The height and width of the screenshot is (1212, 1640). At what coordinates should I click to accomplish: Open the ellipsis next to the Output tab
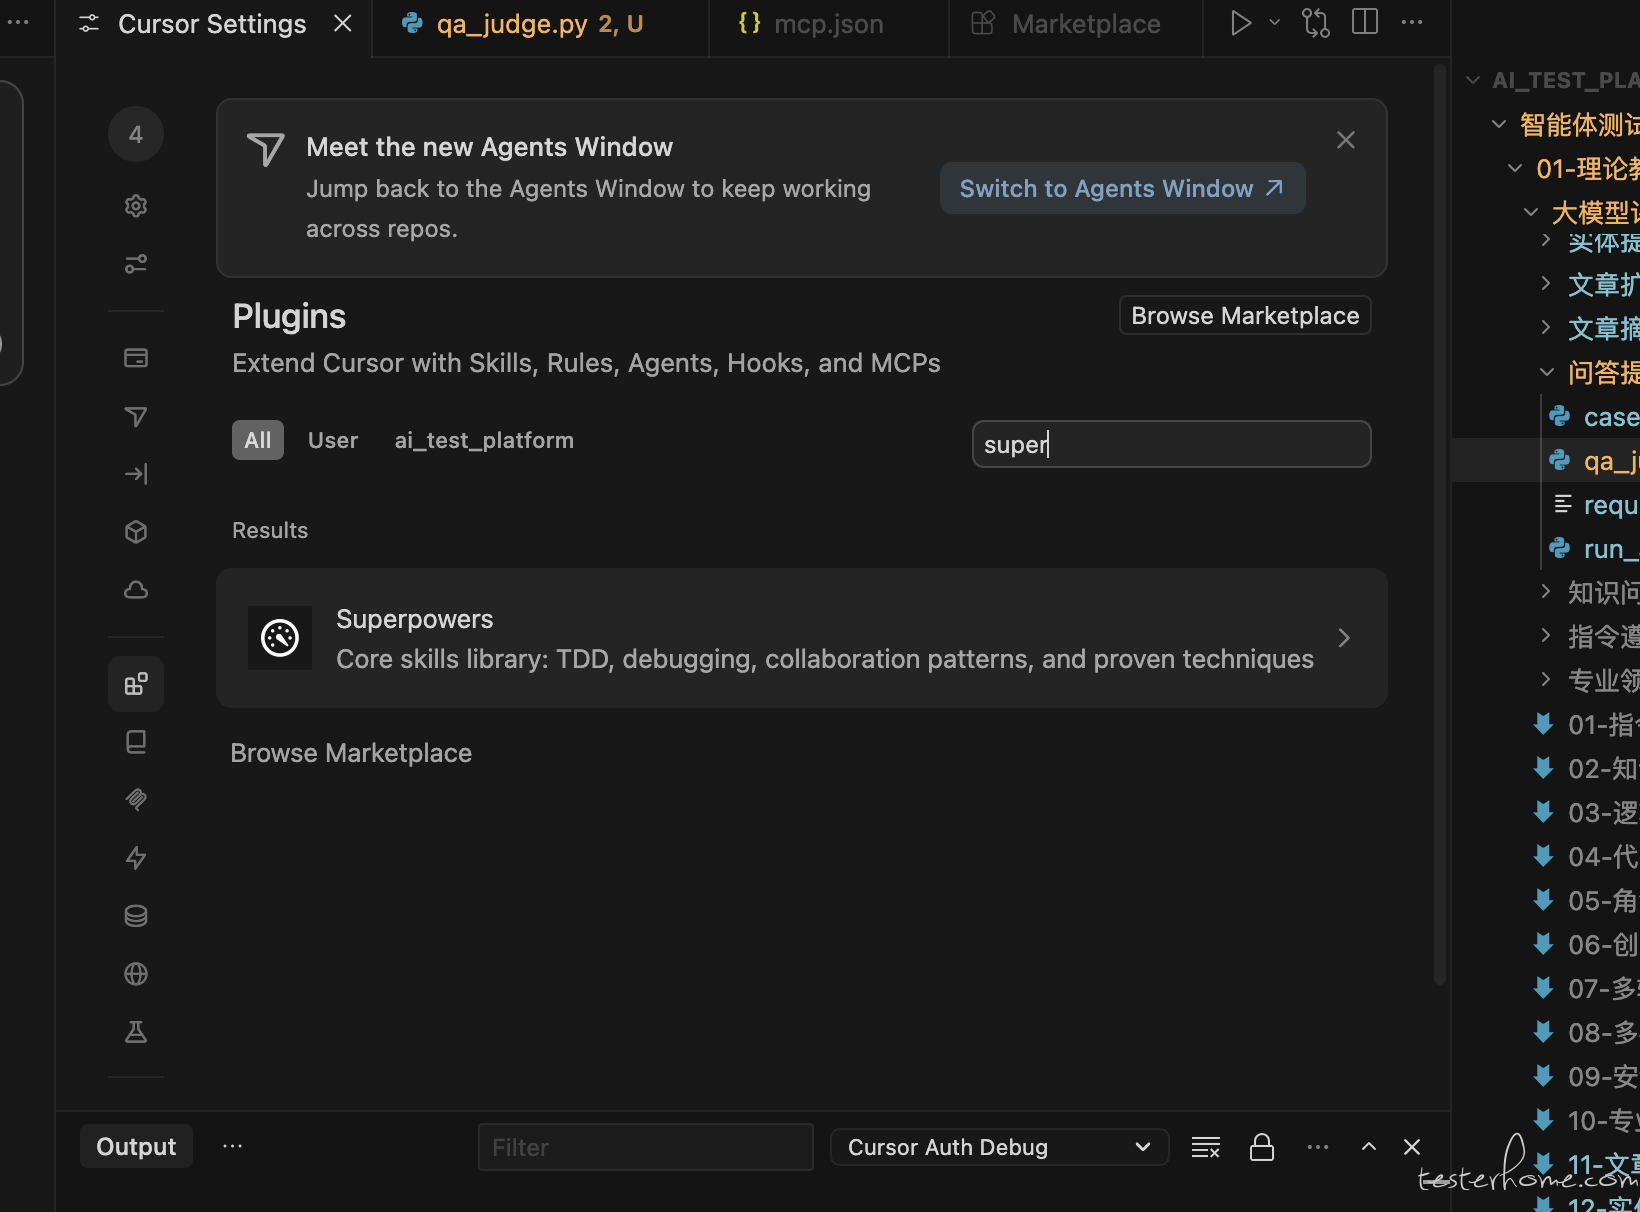point(233,1146)
